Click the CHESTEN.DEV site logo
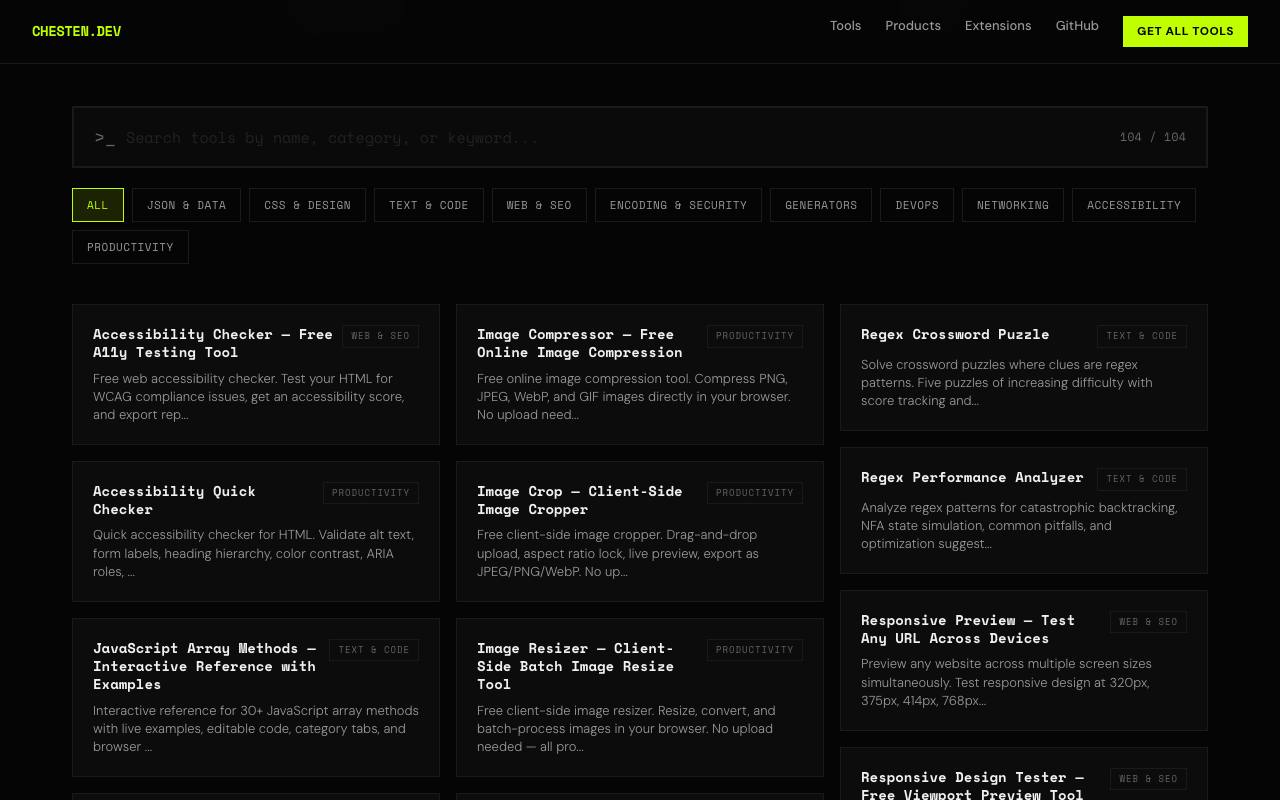1280x800 pixels. (x=76, y=31)
